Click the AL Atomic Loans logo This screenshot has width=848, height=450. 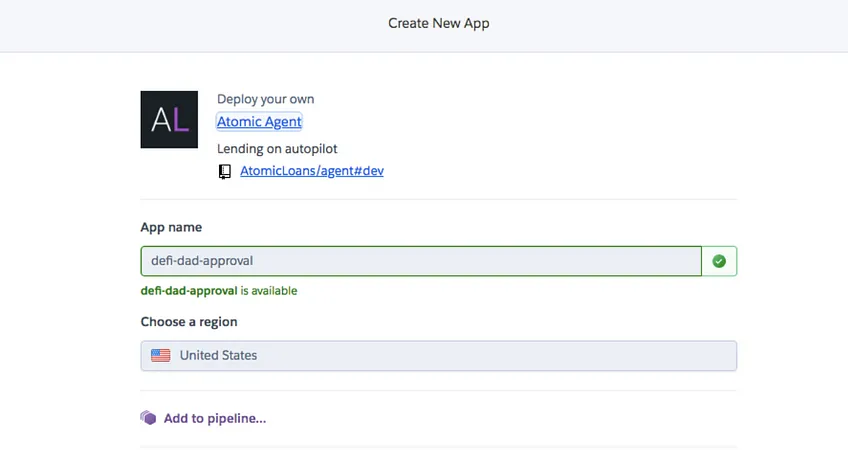point(169,120)
